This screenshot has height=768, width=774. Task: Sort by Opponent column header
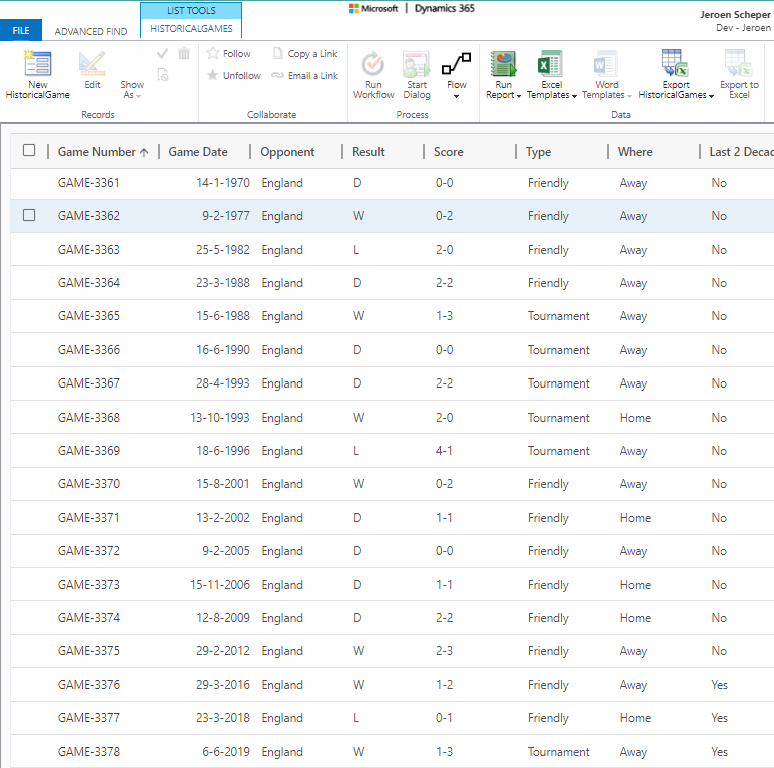pyautogui.click(x=287, y=152)
